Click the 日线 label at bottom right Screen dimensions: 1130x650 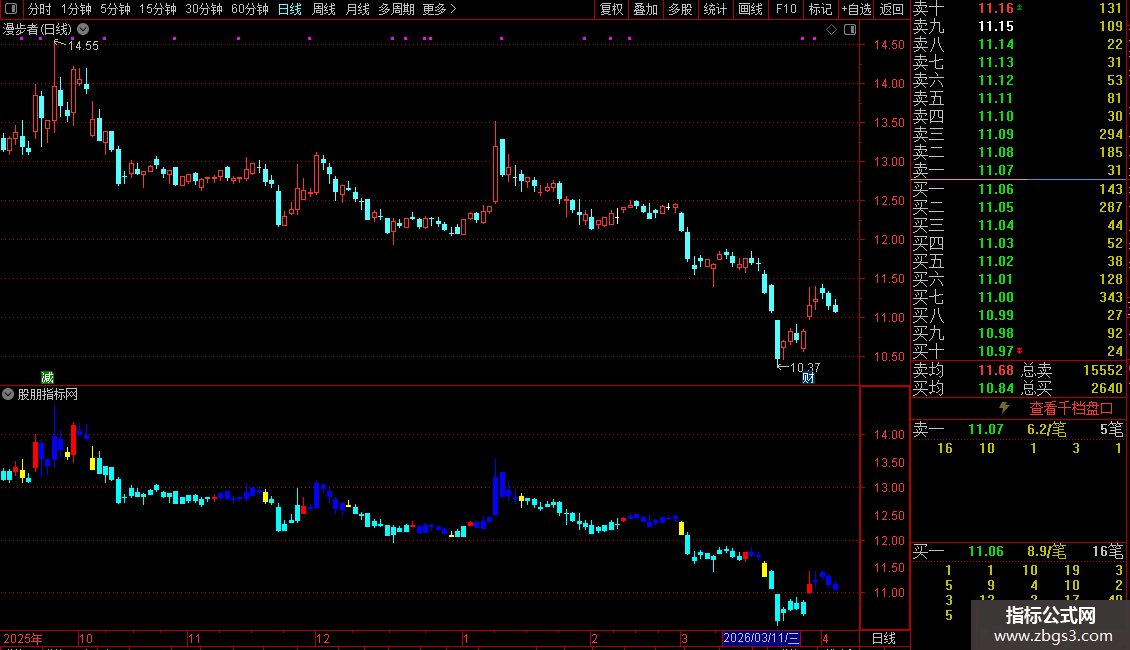(x=884, y=638)
